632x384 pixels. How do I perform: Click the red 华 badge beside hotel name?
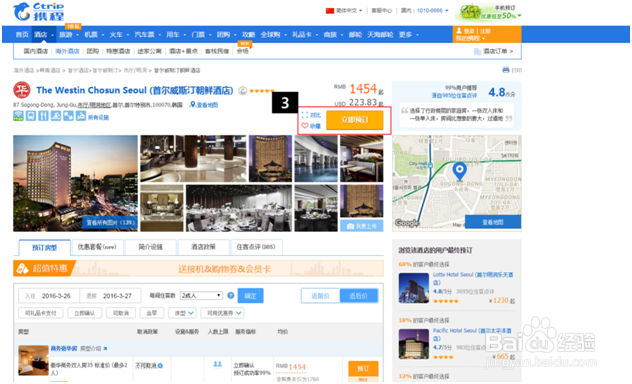22,90
